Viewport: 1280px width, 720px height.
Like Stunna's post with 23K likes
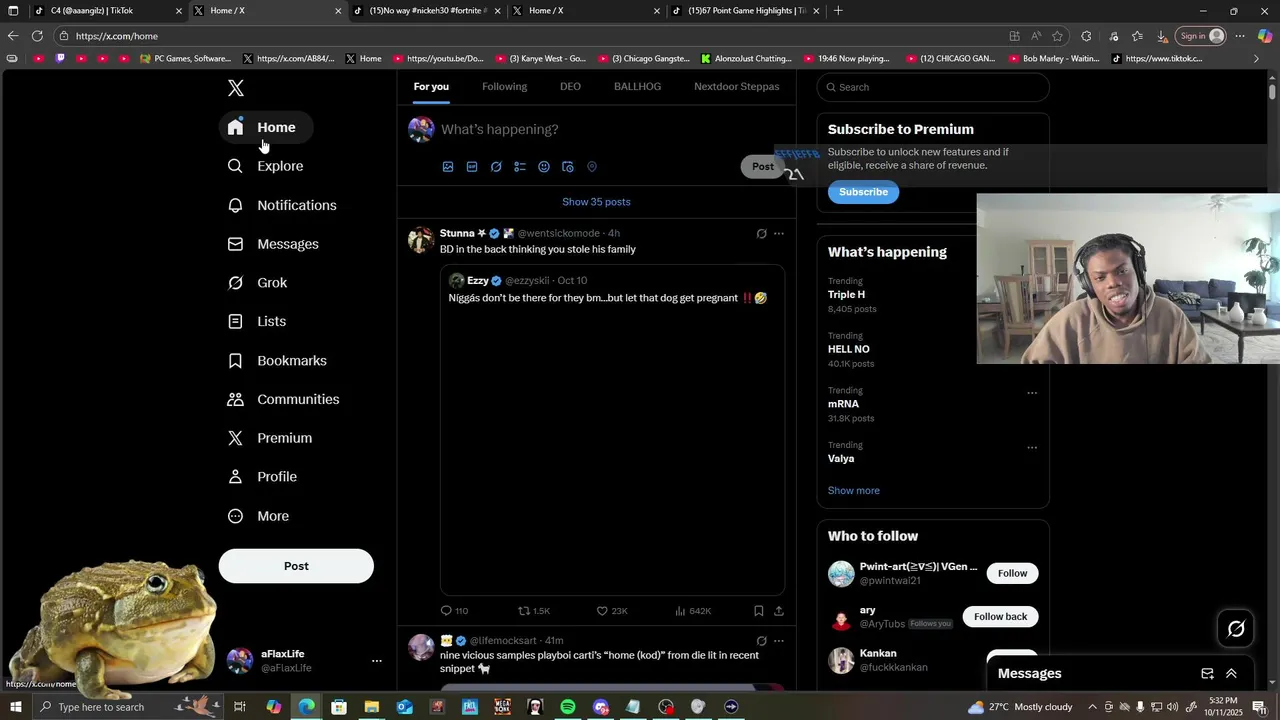(612, 611)
